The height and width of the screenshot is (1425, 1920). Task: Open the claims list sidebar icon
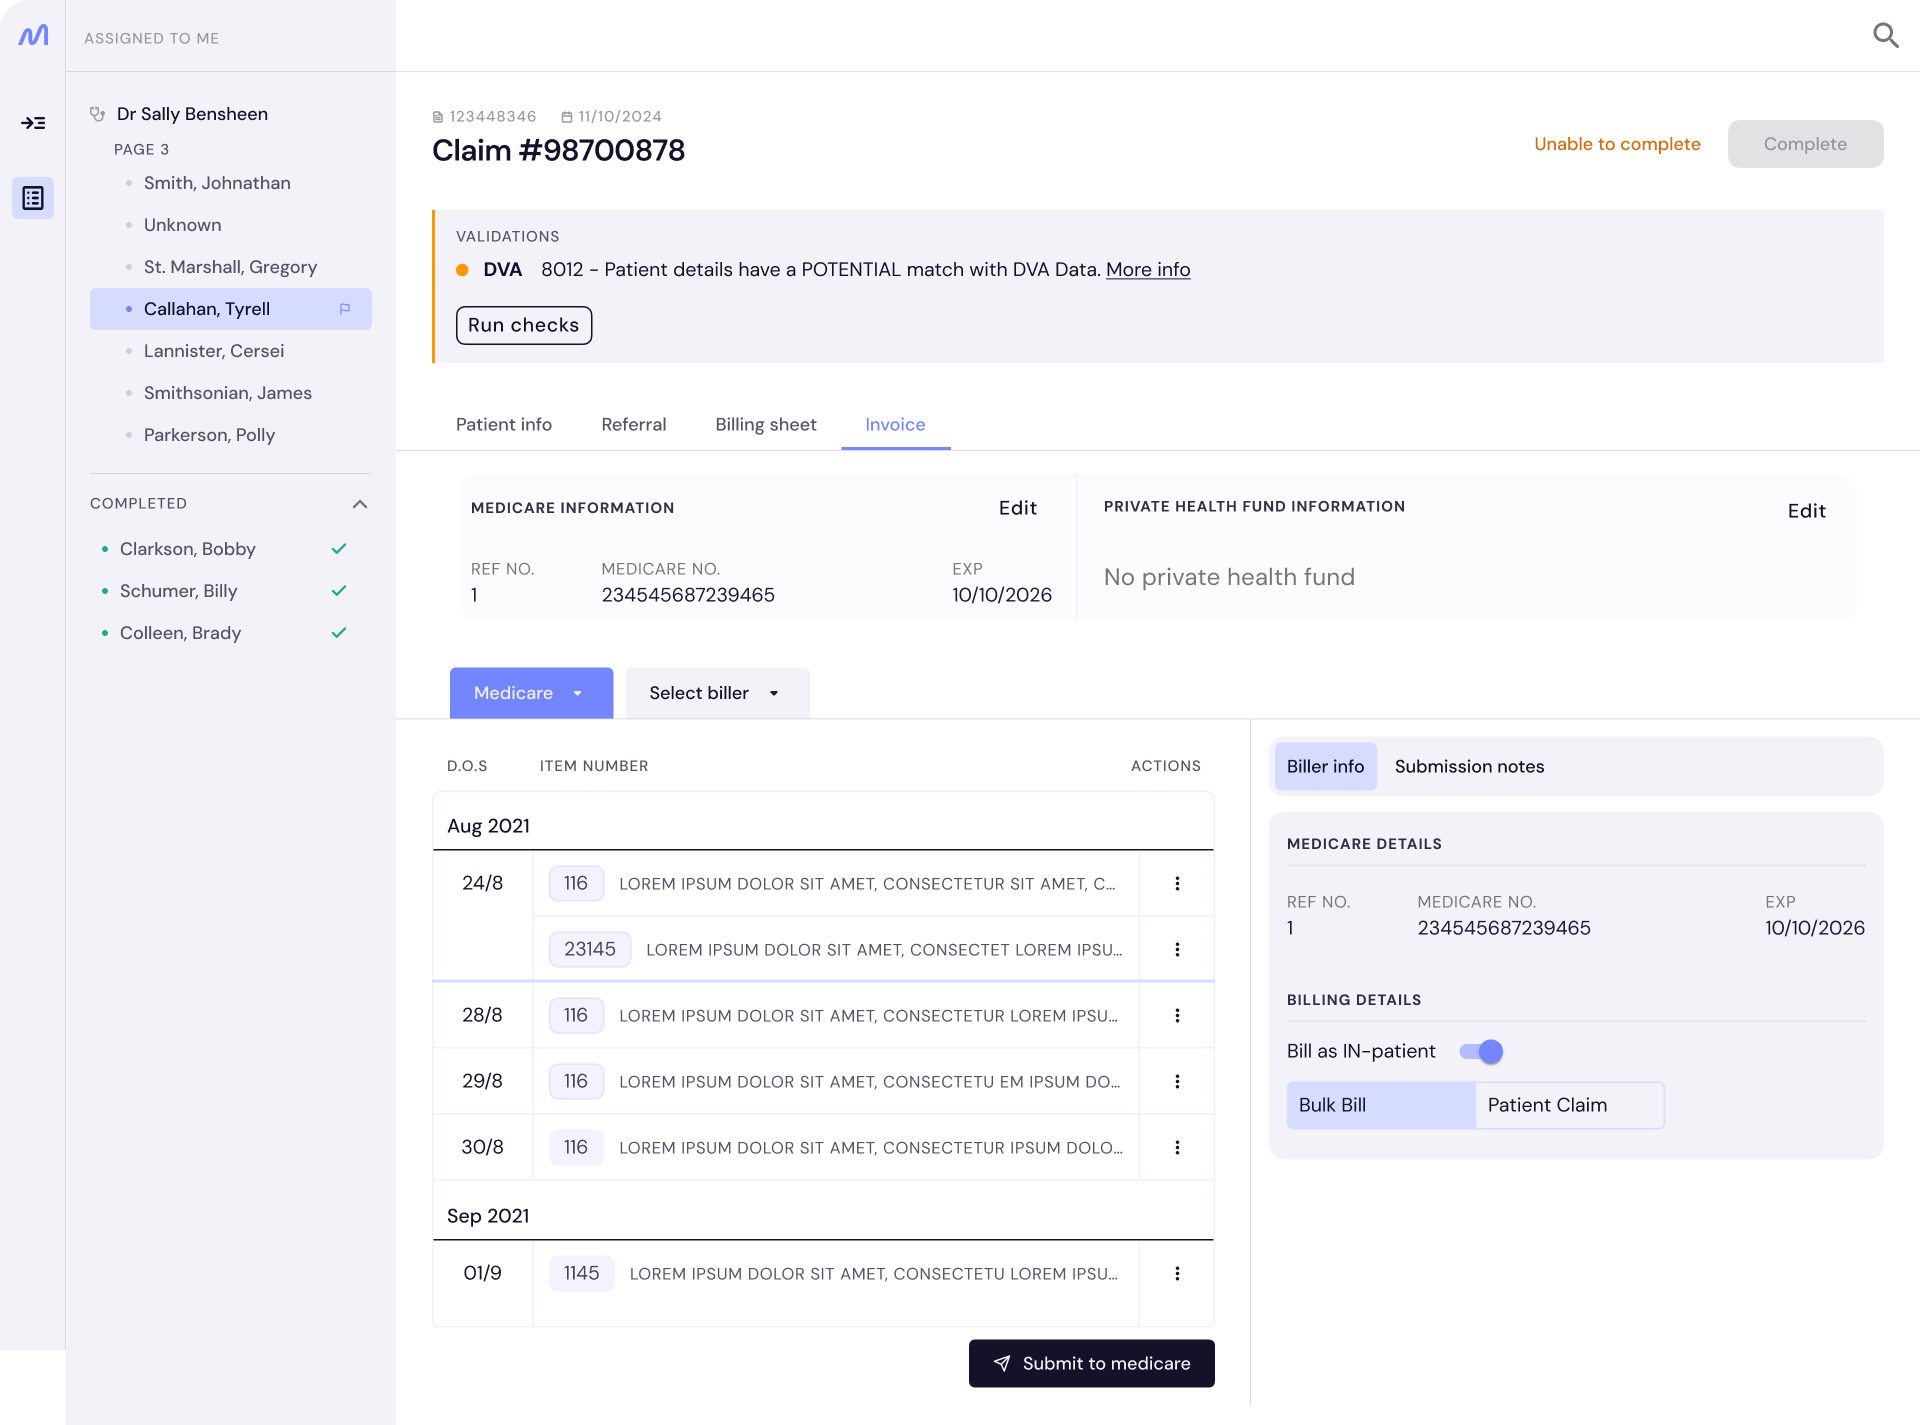point(33,198)
